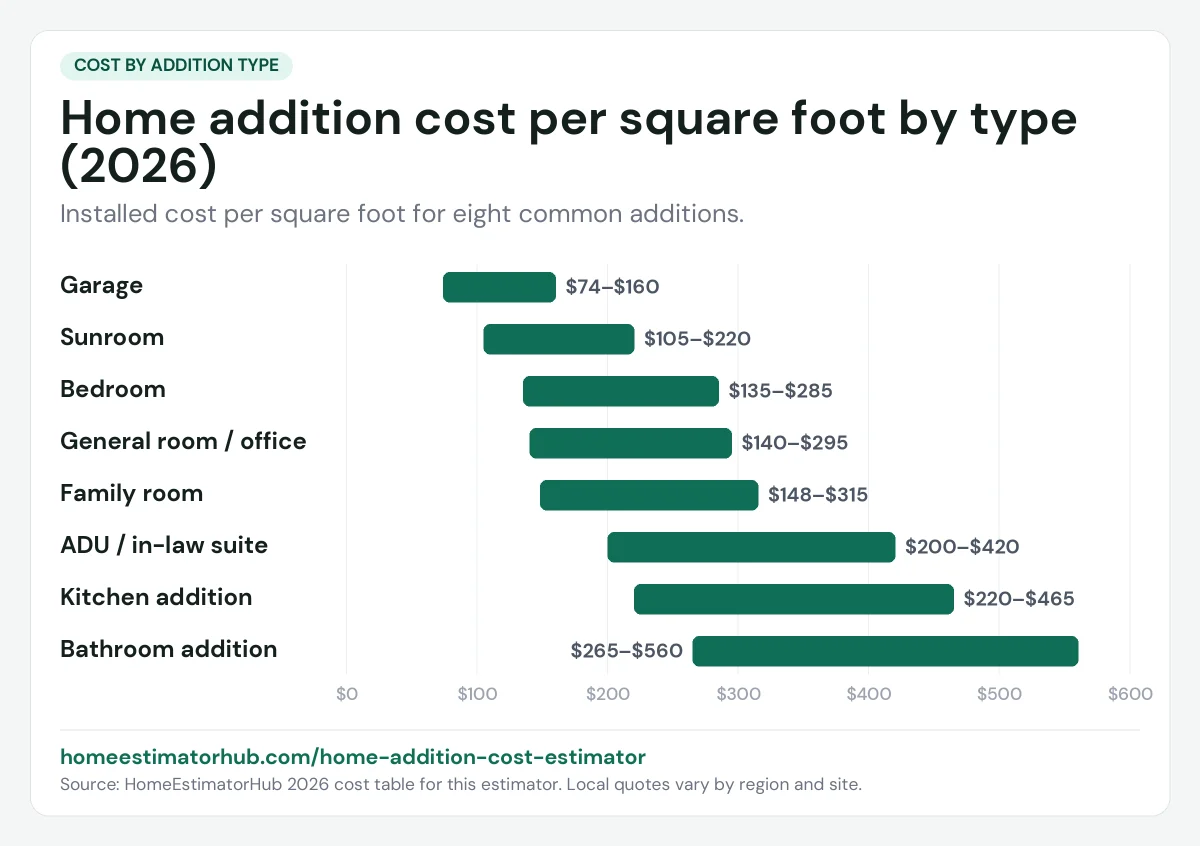Select the 'ADU / in-law suite' label
Screen dimensions: 1200x846
pyautogui.click(x=164, y=546)
